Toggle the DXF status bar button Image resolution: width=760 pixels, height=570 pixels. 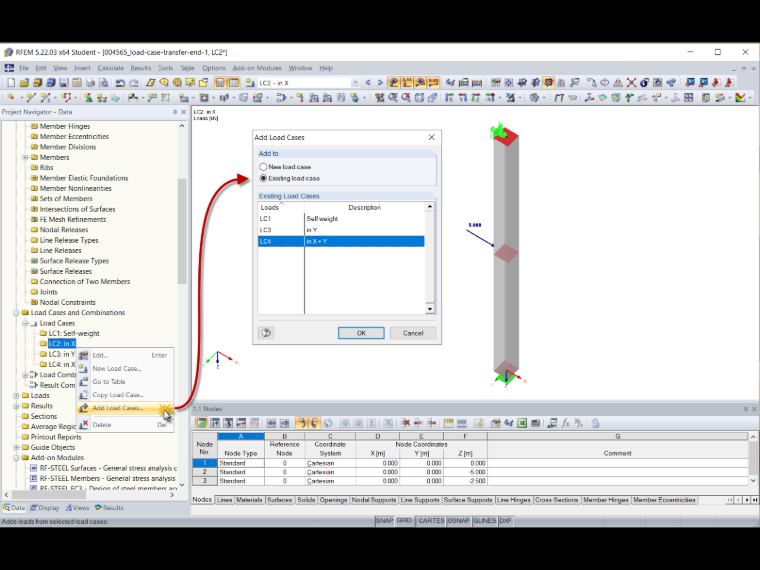tap(506, 521)
